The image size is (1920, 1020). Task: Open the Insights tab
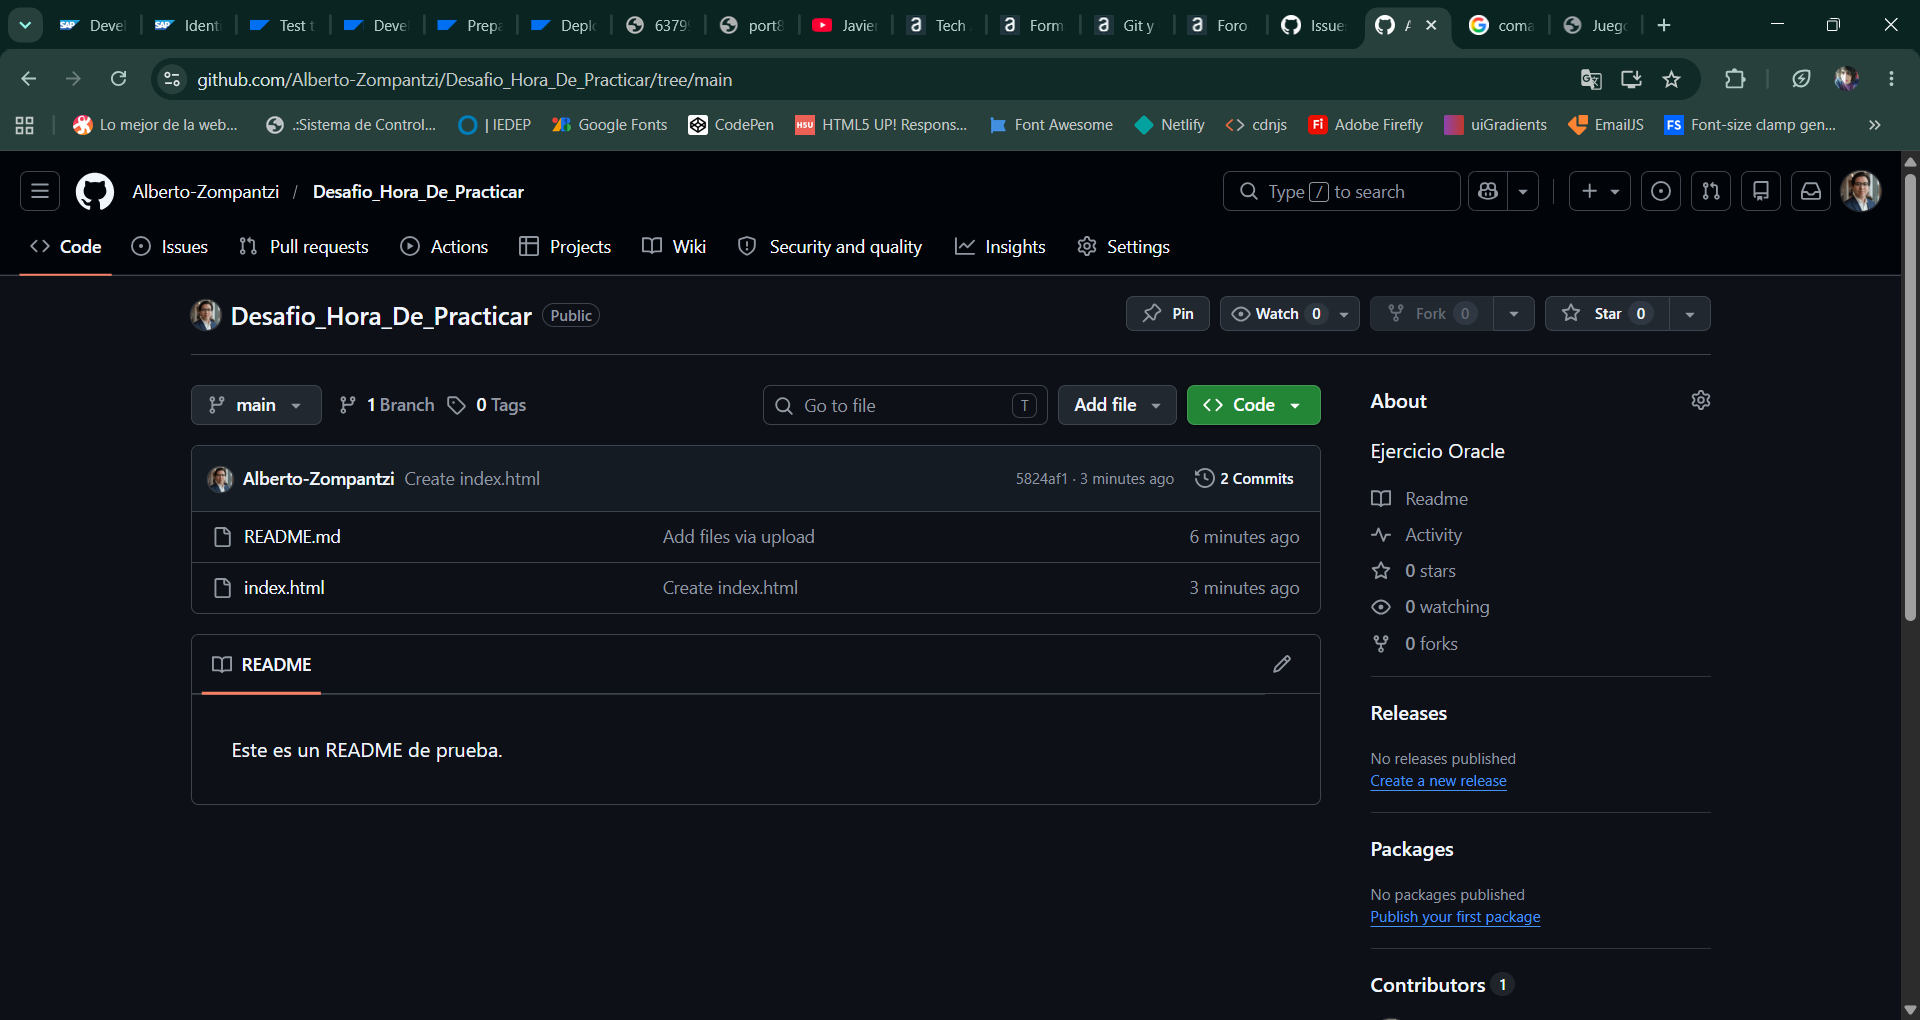(1000, 246)
